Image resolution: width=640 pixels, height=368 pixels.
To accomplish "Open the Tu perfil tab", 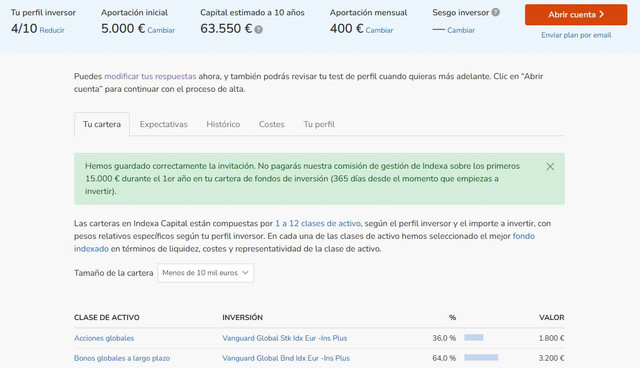I will click(x=319, y=124).
